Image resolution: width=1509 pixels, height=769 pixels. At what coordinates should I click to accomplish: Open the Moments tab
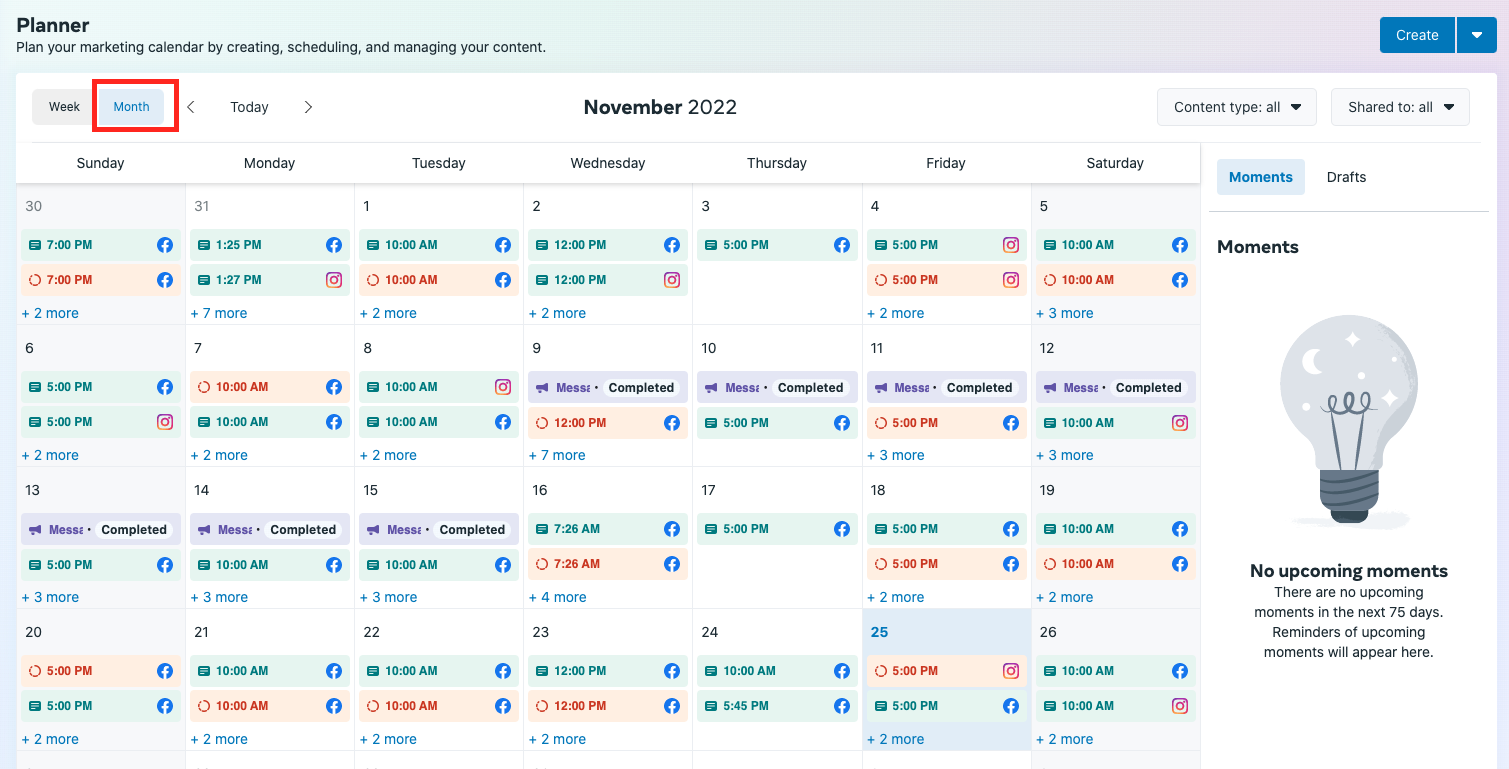[x=1260, y=177]
